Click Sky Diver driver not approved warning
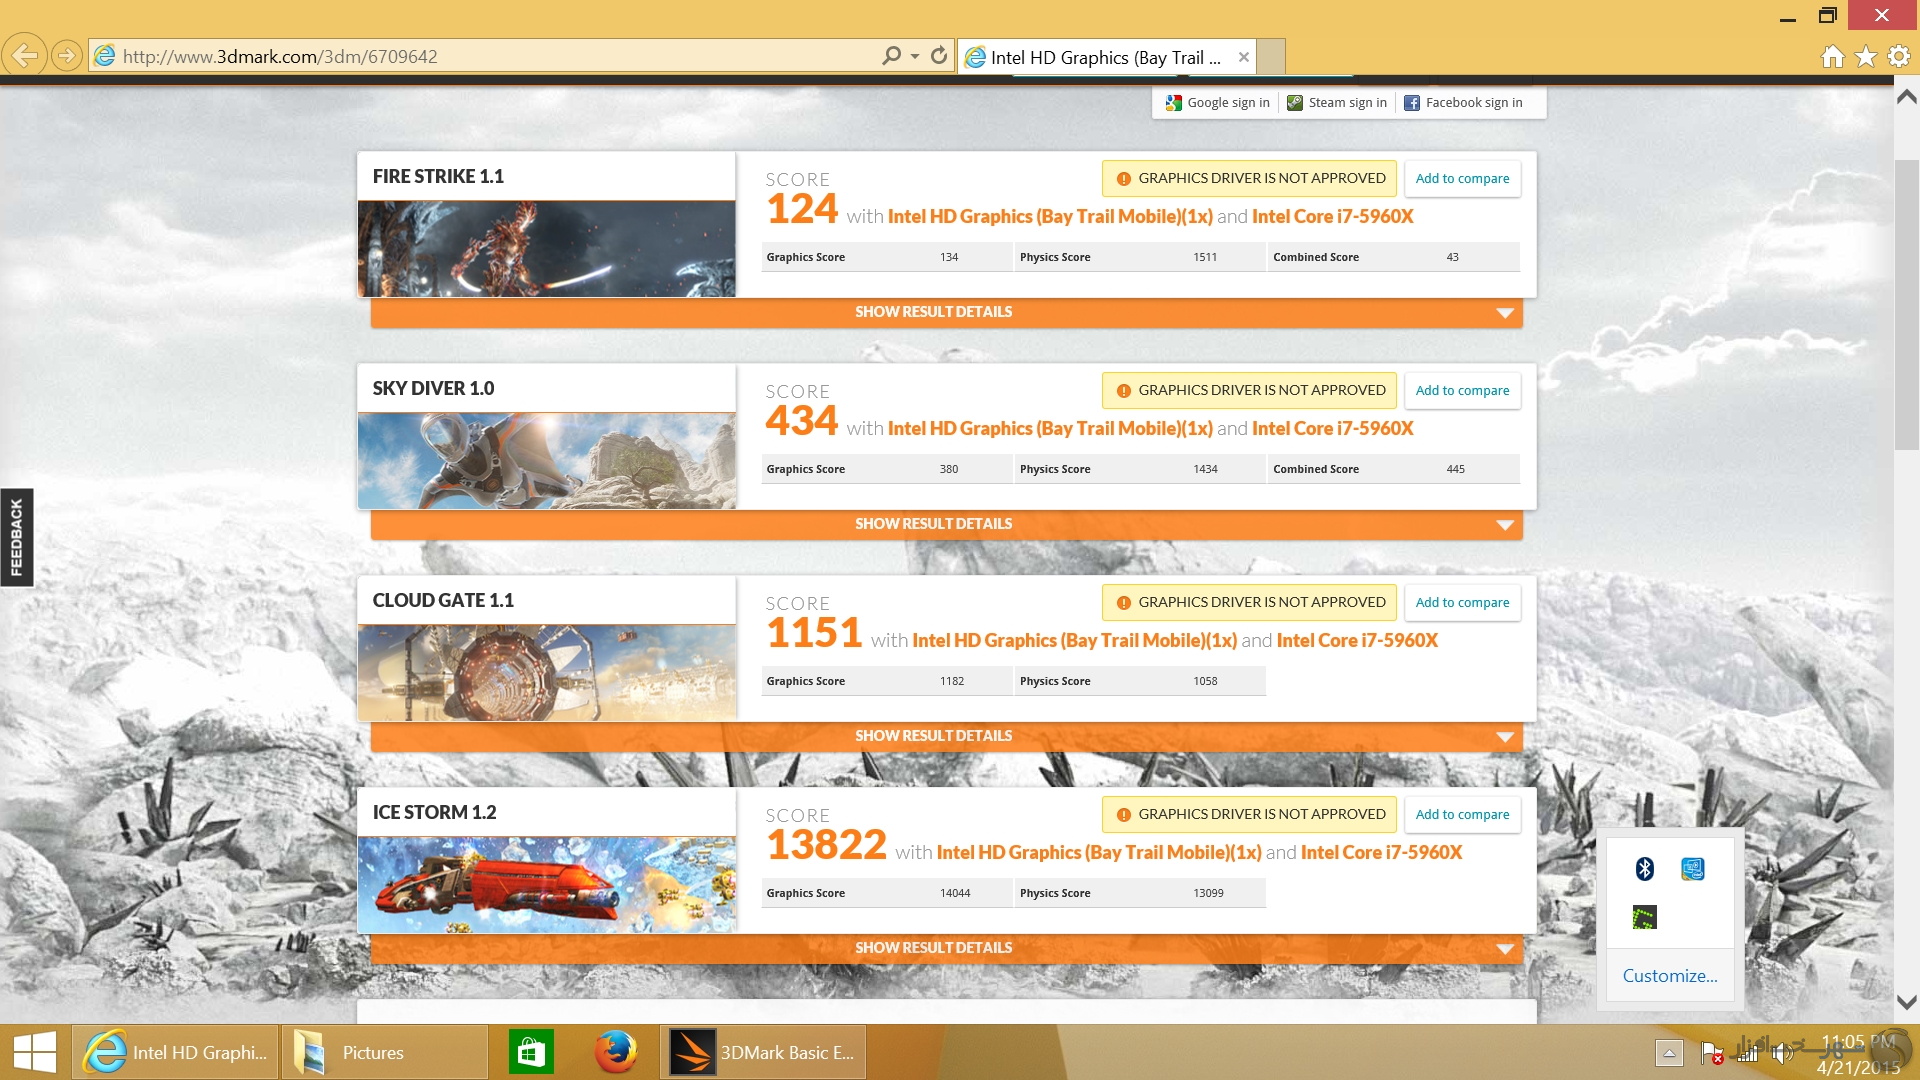Viewport: 1920px width, 1080px height. (1249, 391)
